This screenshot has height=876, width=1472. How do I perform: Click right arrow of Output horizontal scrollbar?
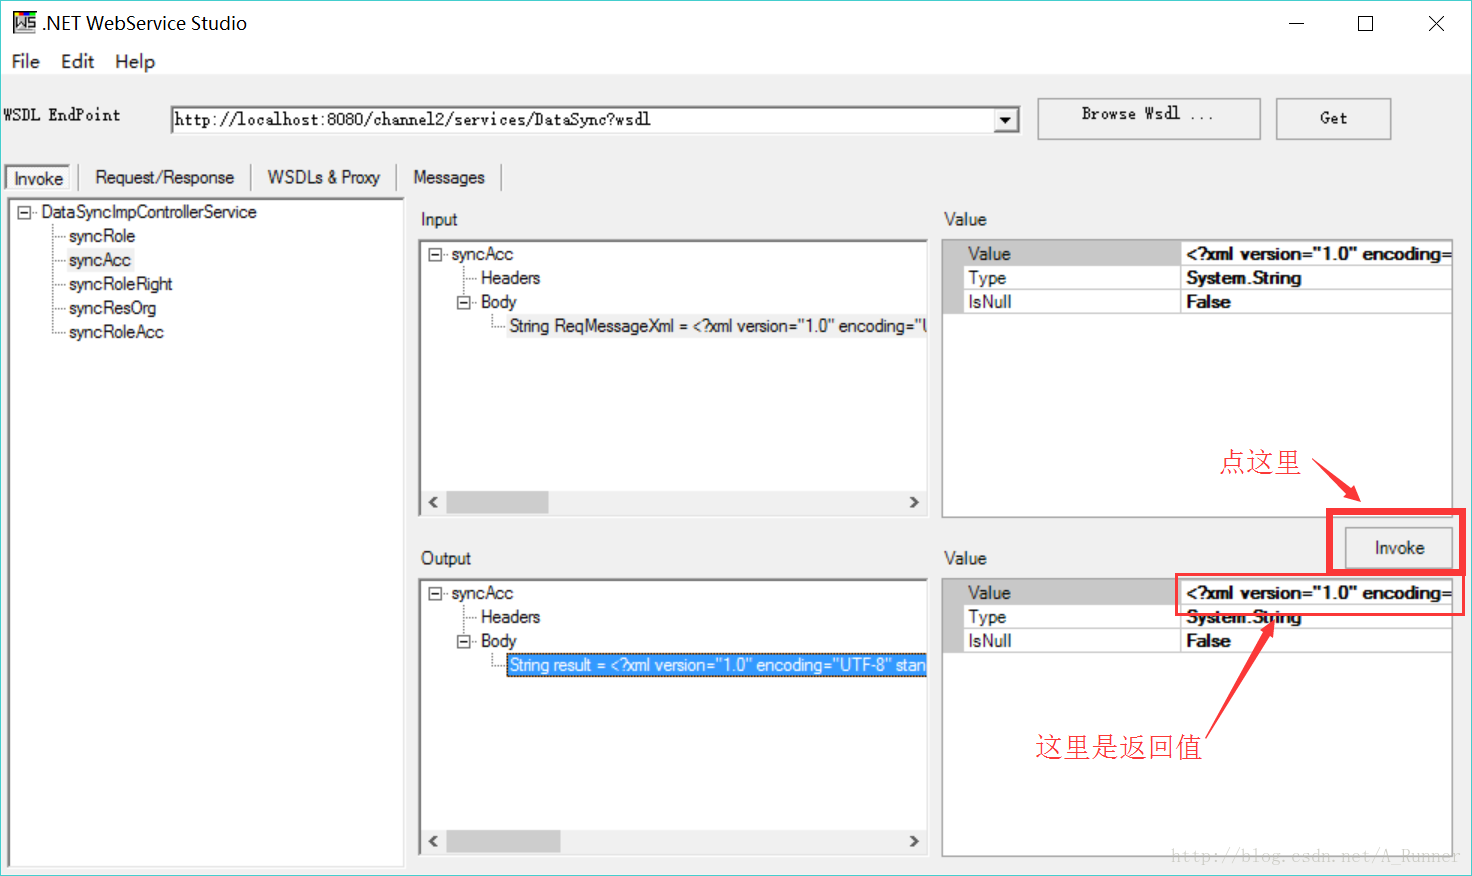914,841
